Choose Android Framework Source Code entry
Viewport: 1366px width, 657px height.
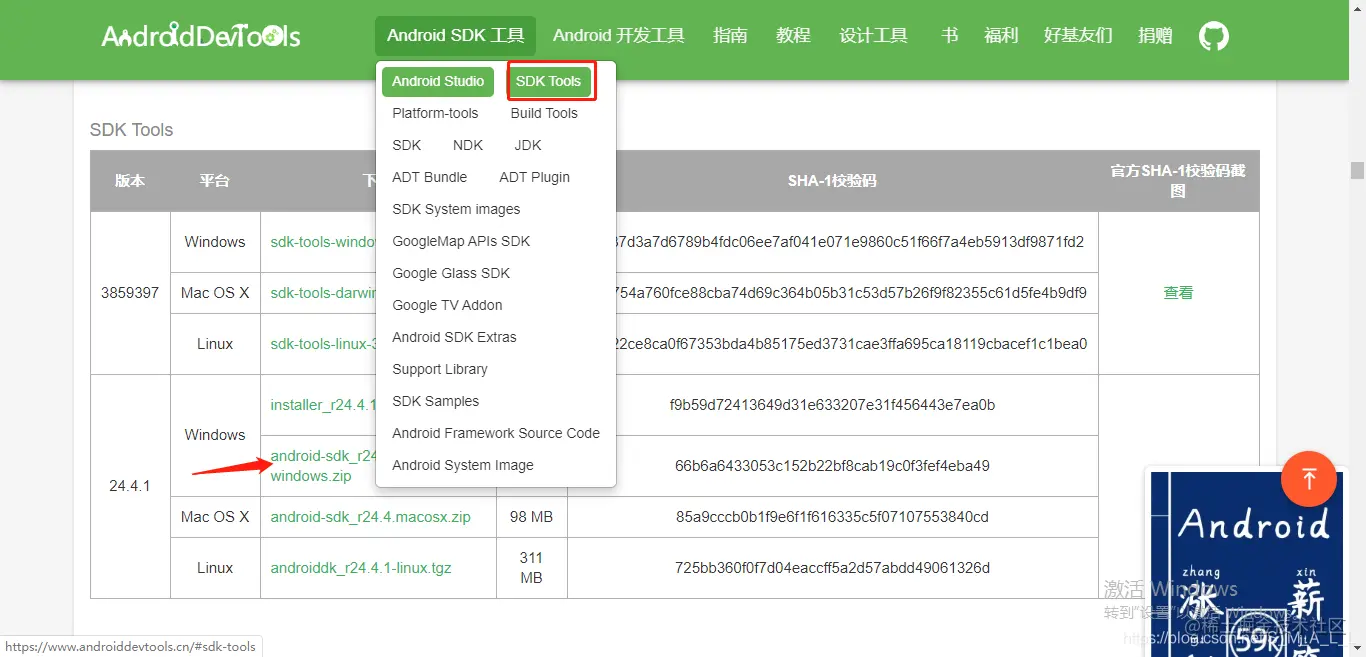pos(496,433)
